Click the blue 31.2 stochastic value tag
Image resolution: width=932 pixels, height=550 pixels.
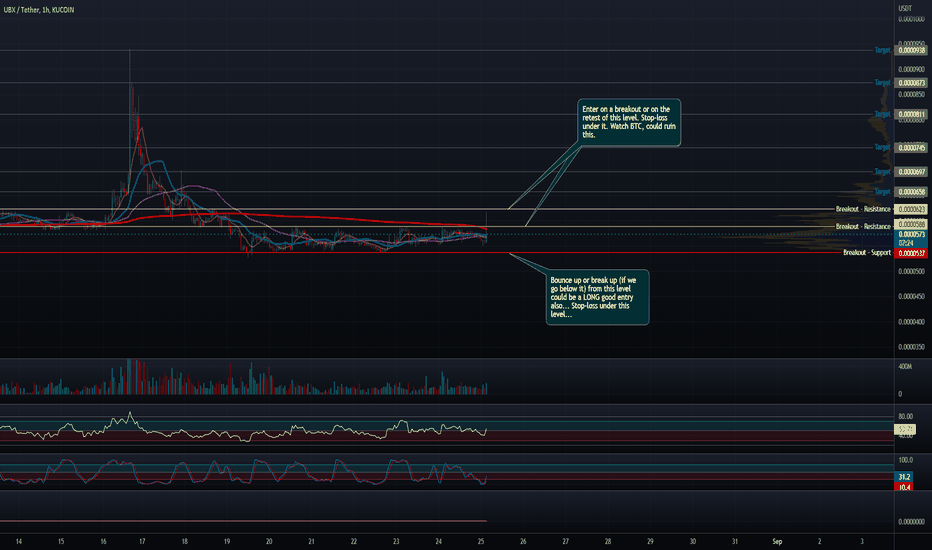pos(903,477)
